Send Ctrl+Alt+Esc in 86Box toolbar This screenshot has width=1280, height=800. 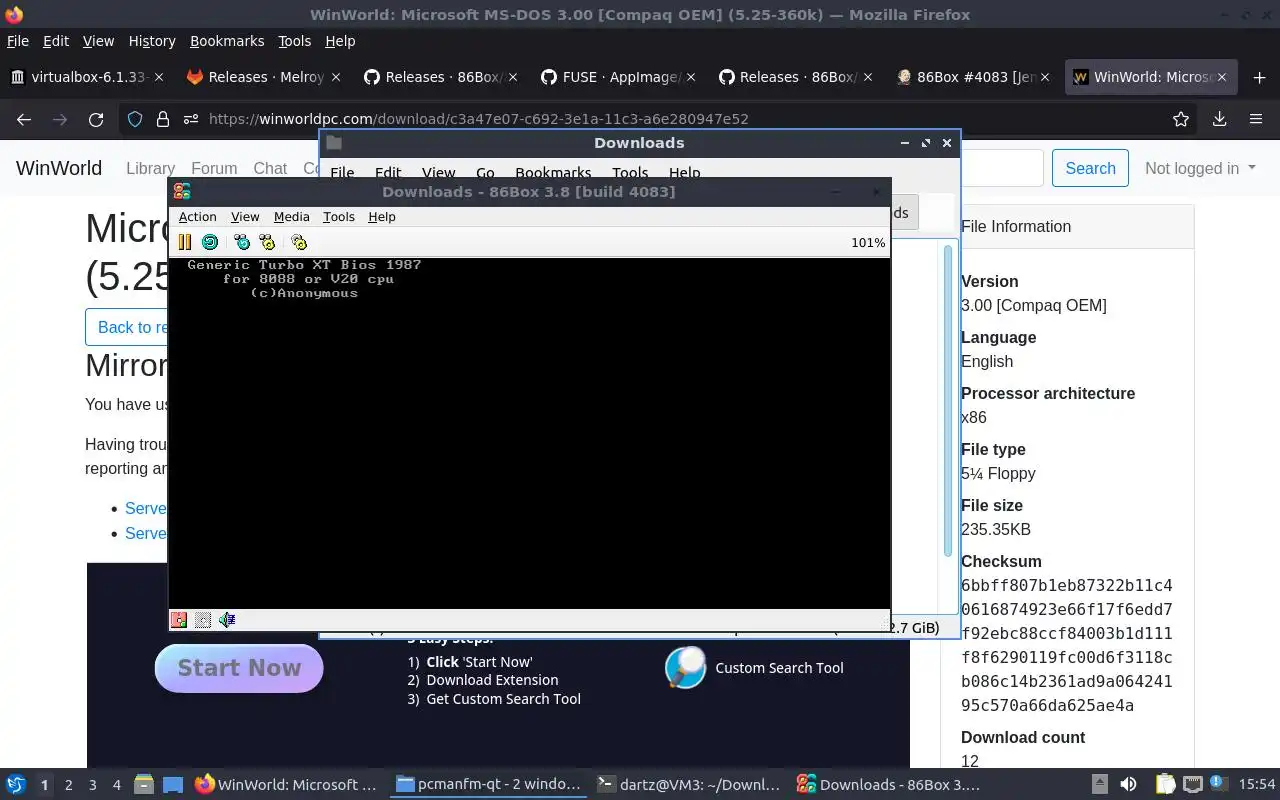coord(267,242)
